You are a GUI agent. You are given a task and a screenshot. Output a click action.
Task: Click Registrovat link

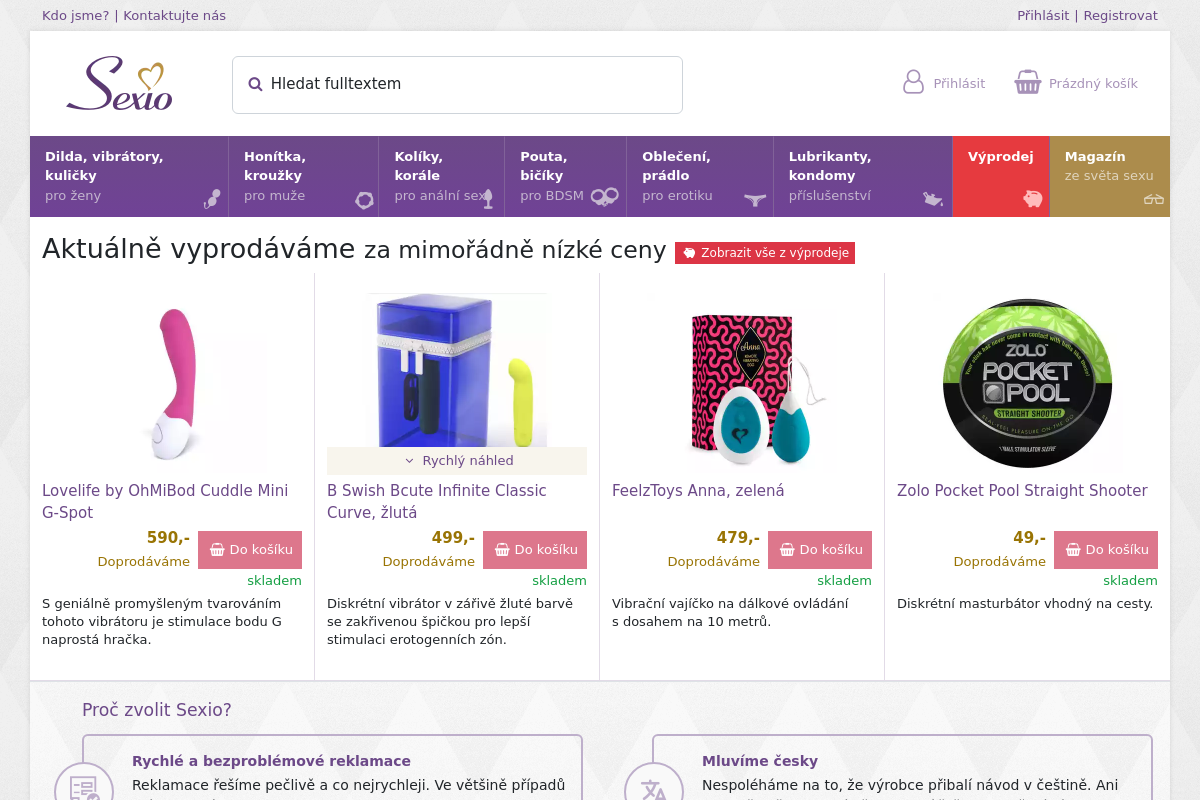click(1120, 15)
